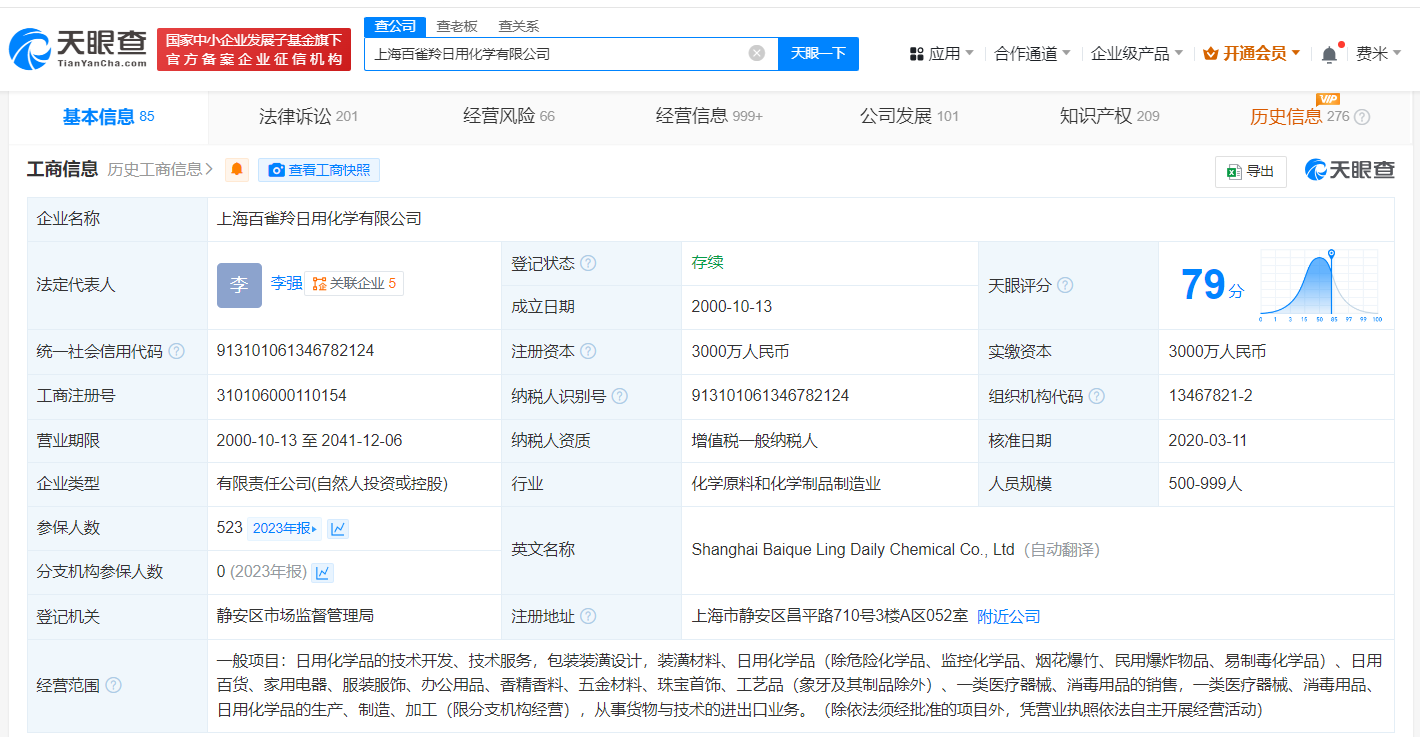Screen dimensions: 1420x737
Task: Click the Tianyancha logo in header
Action: click(x=78, y=48)
